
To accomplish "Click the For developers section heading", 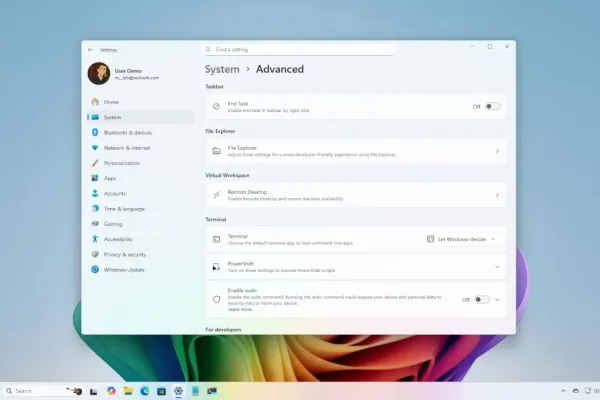I will click(223, 330).
